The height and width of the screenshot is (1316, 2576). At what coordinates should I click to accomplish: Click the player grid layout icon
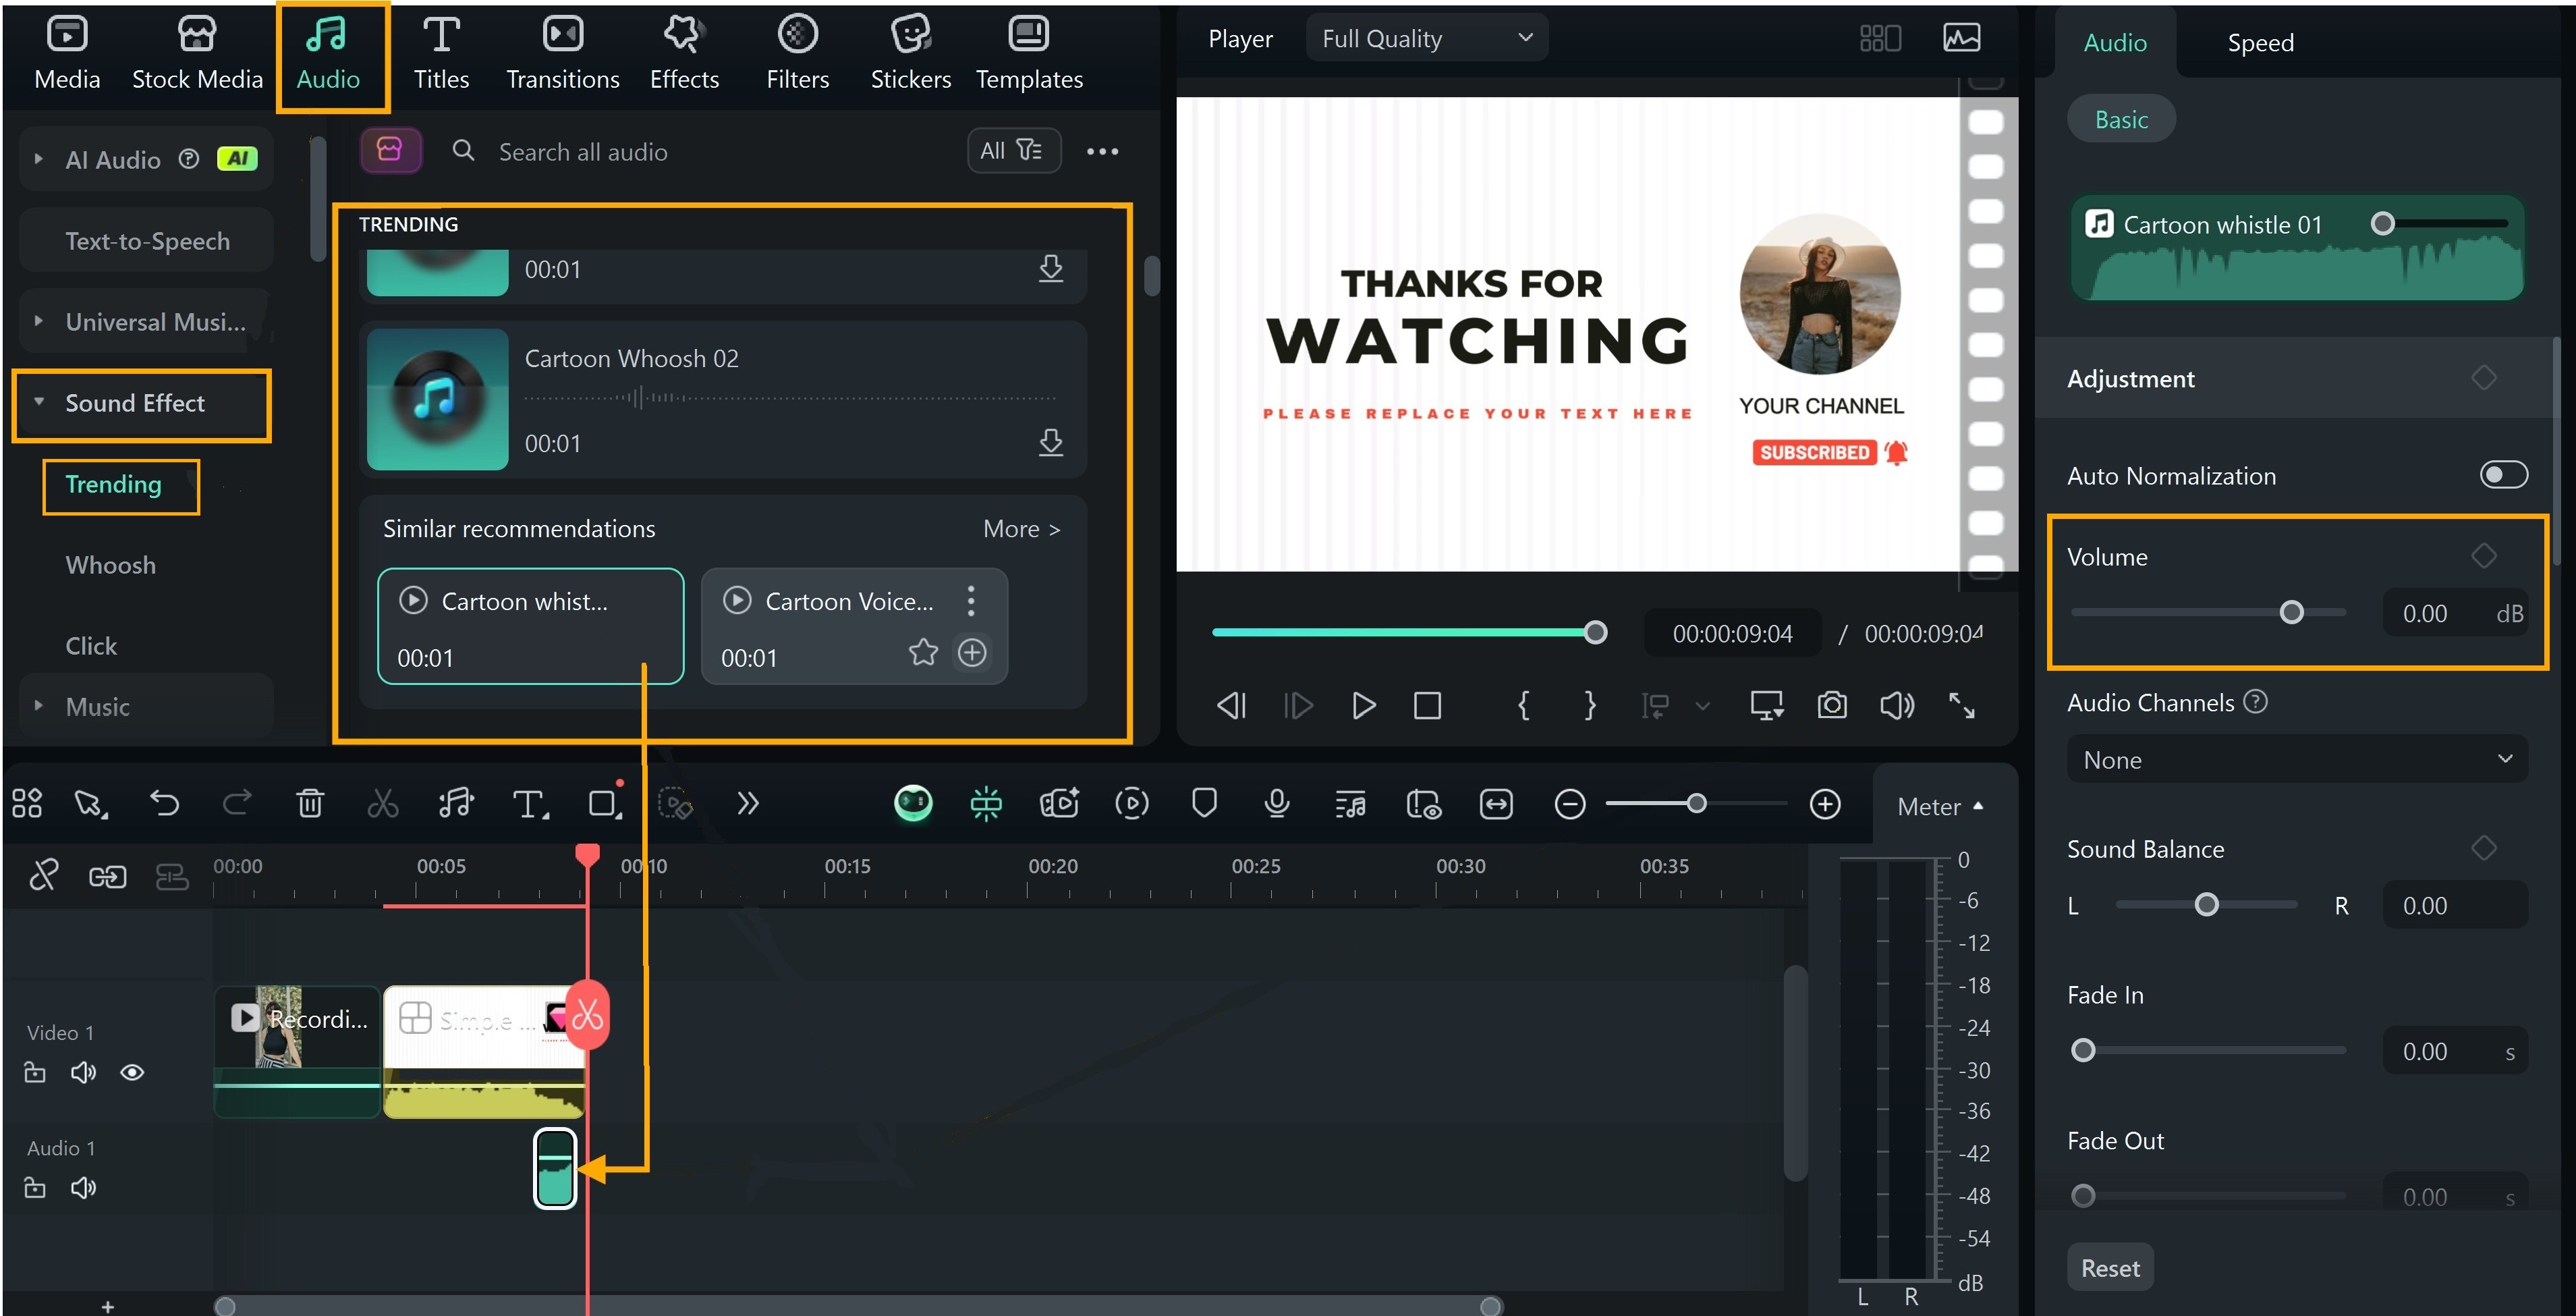[x=1880, y=38]
